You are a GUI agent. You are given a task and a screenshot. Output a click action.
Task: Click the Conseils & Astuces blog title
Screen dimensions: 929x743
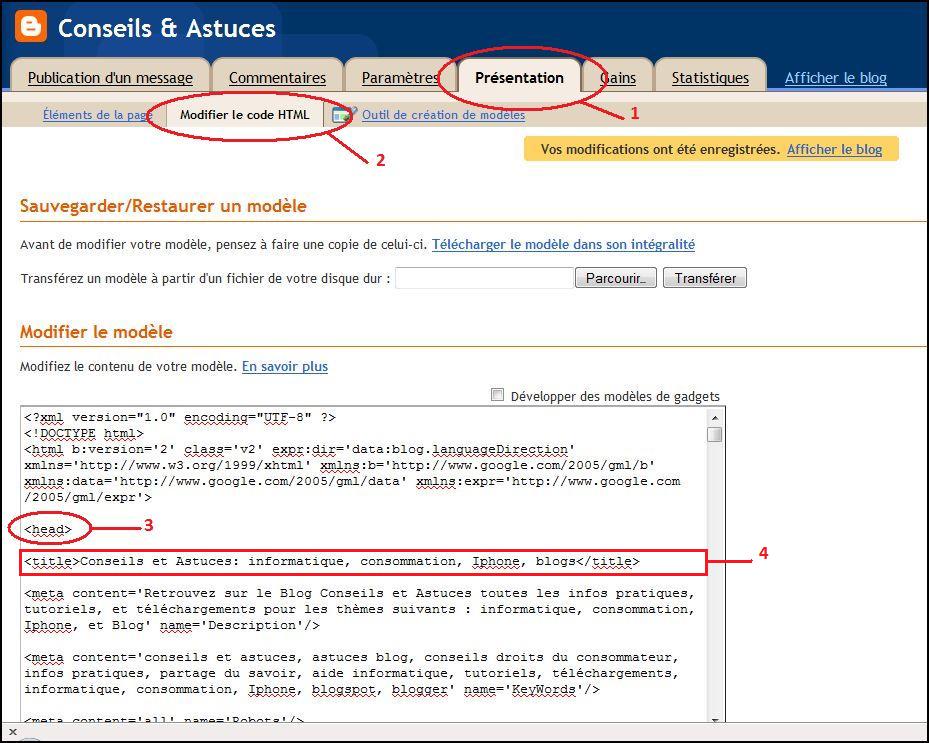[x=166, y=28]
